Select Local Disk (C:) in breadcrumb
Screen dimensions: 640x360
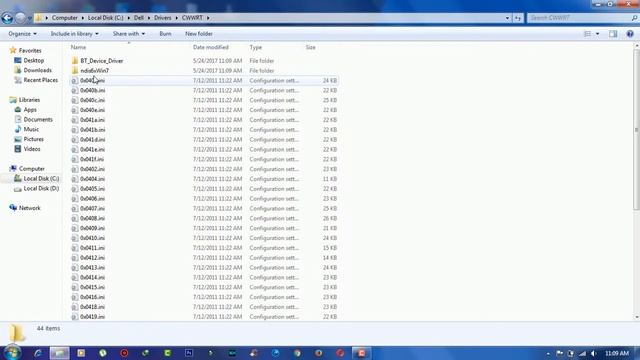tap(105, 18)
